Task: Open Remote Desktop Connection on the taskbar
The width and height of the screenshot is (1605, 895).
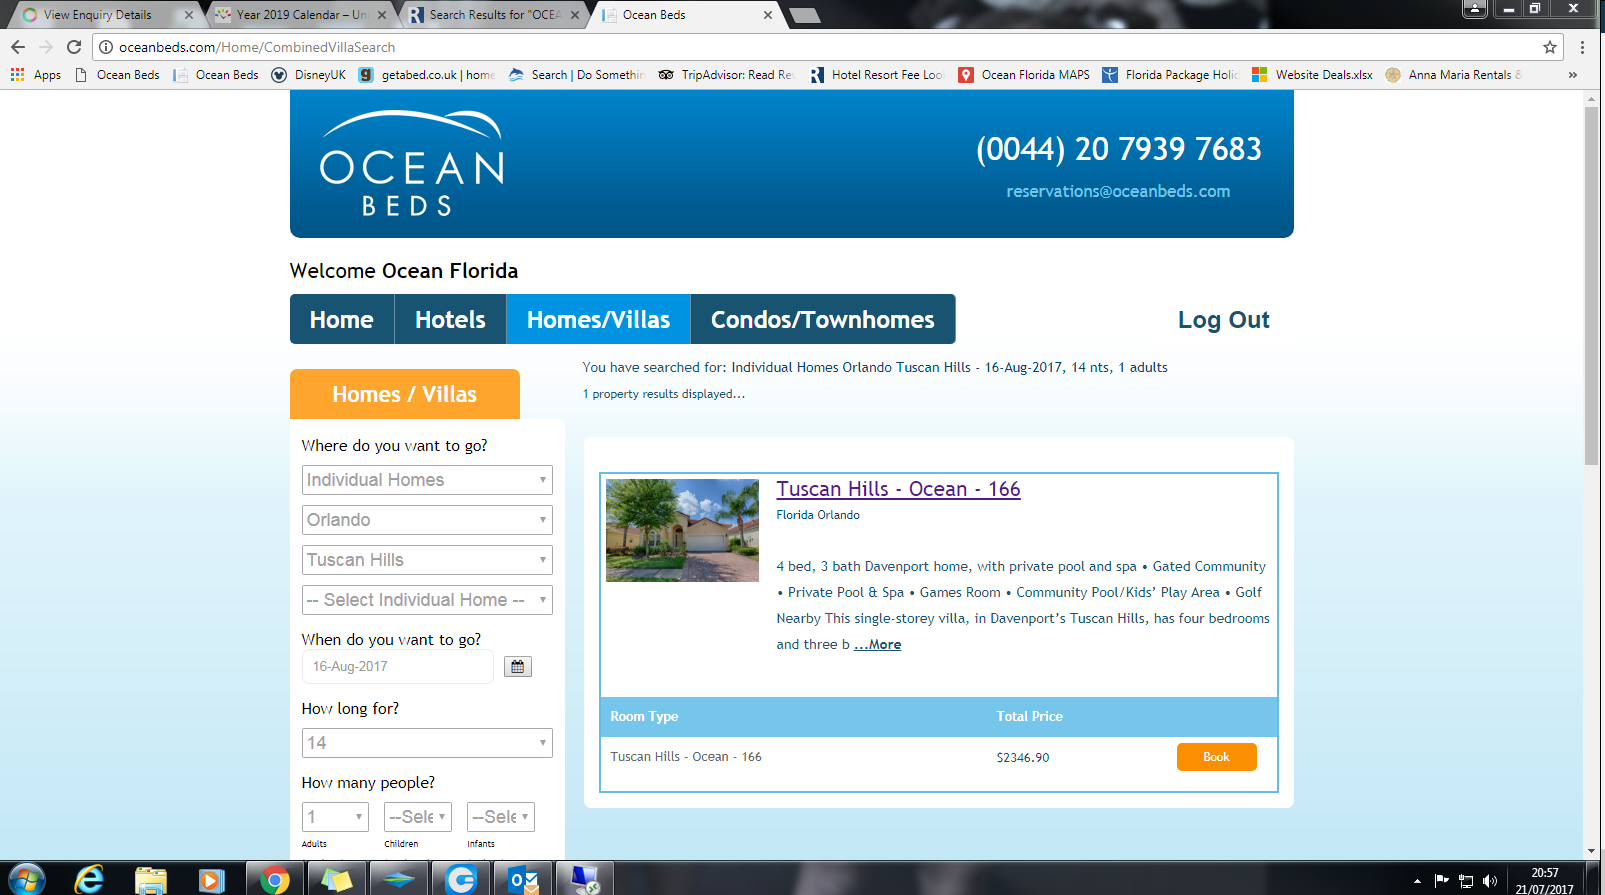Action: (584, 879)
